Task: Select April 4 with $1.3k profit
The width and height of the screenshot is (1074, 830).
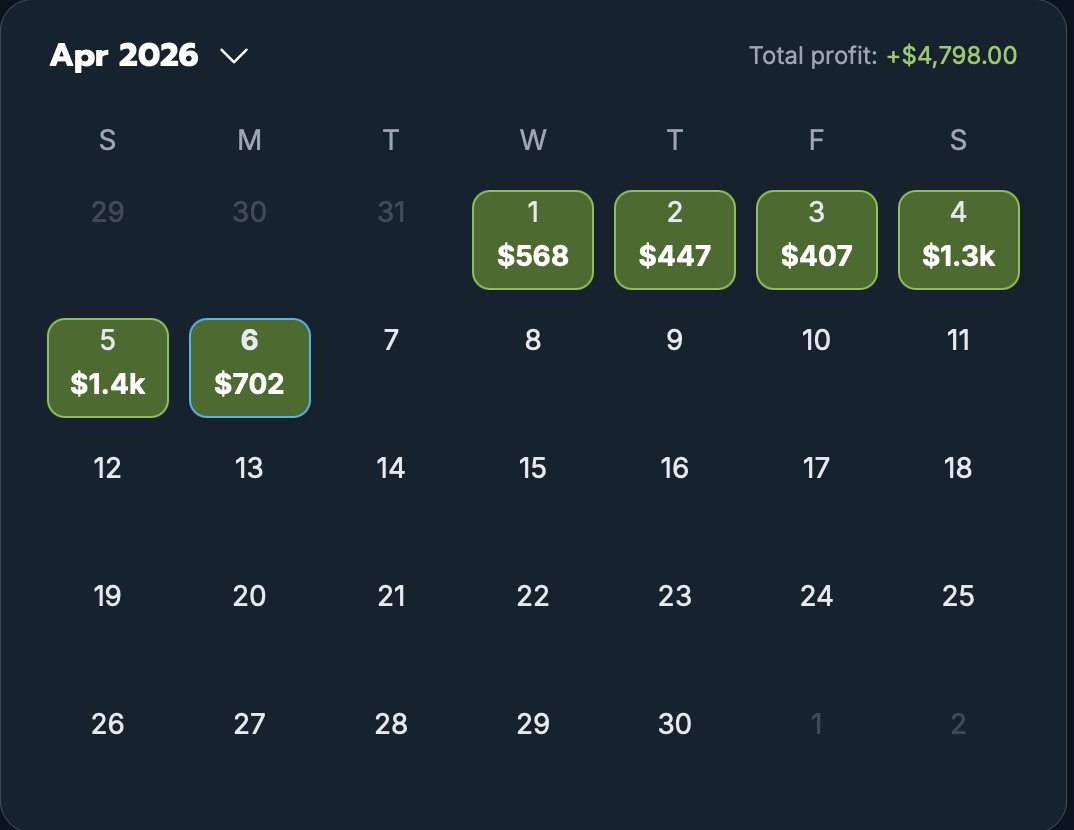Action: pos(958,240)
